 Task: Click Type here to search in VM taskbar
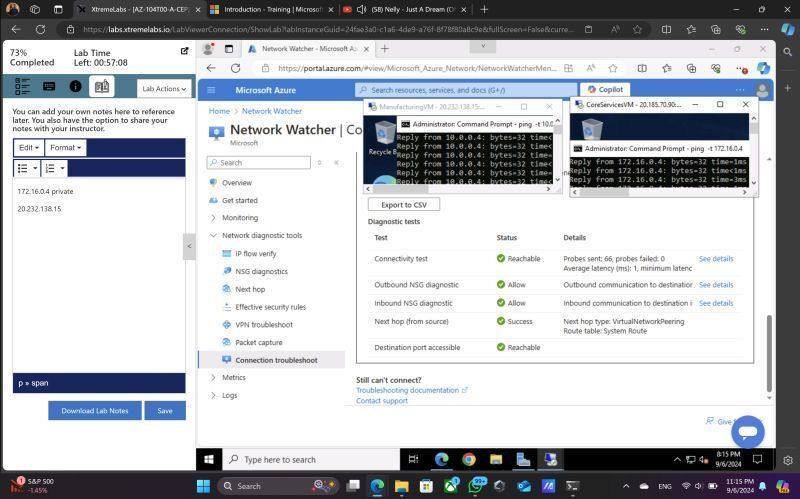tap(310, 460)
